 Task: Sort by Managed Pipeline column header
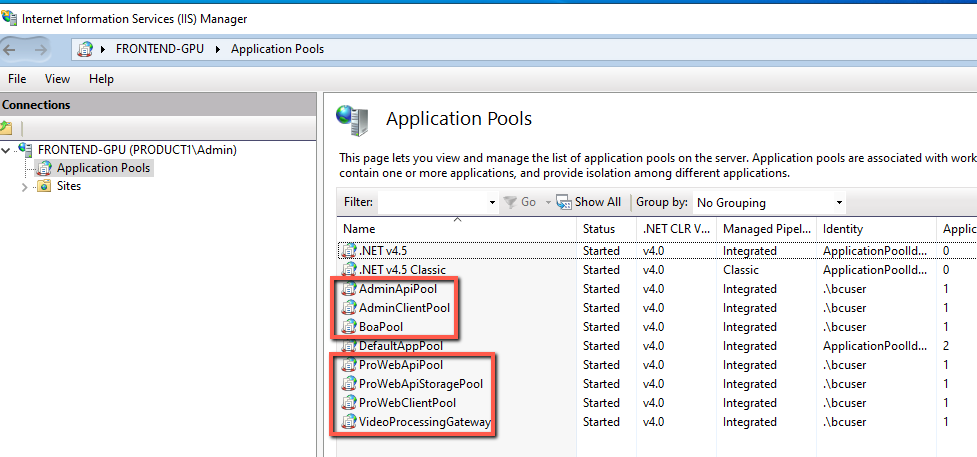click(766, 229)
